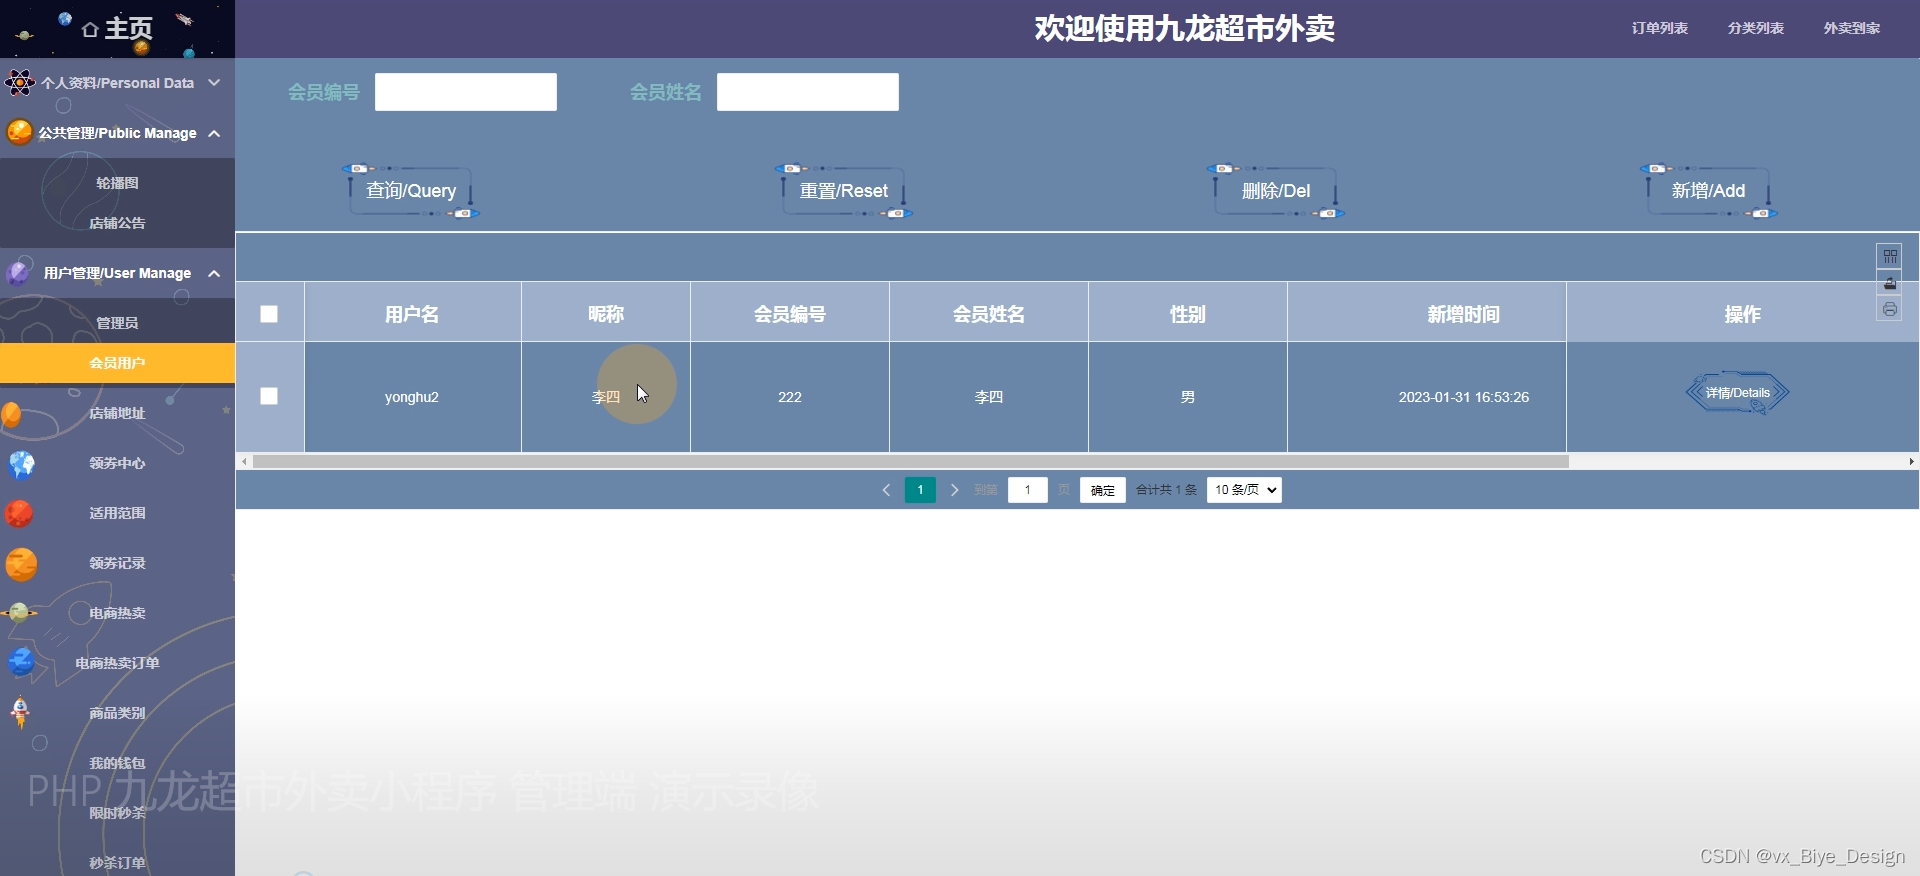
Task: Open the 店铺公告 menu item
Action: coord(117,223)
